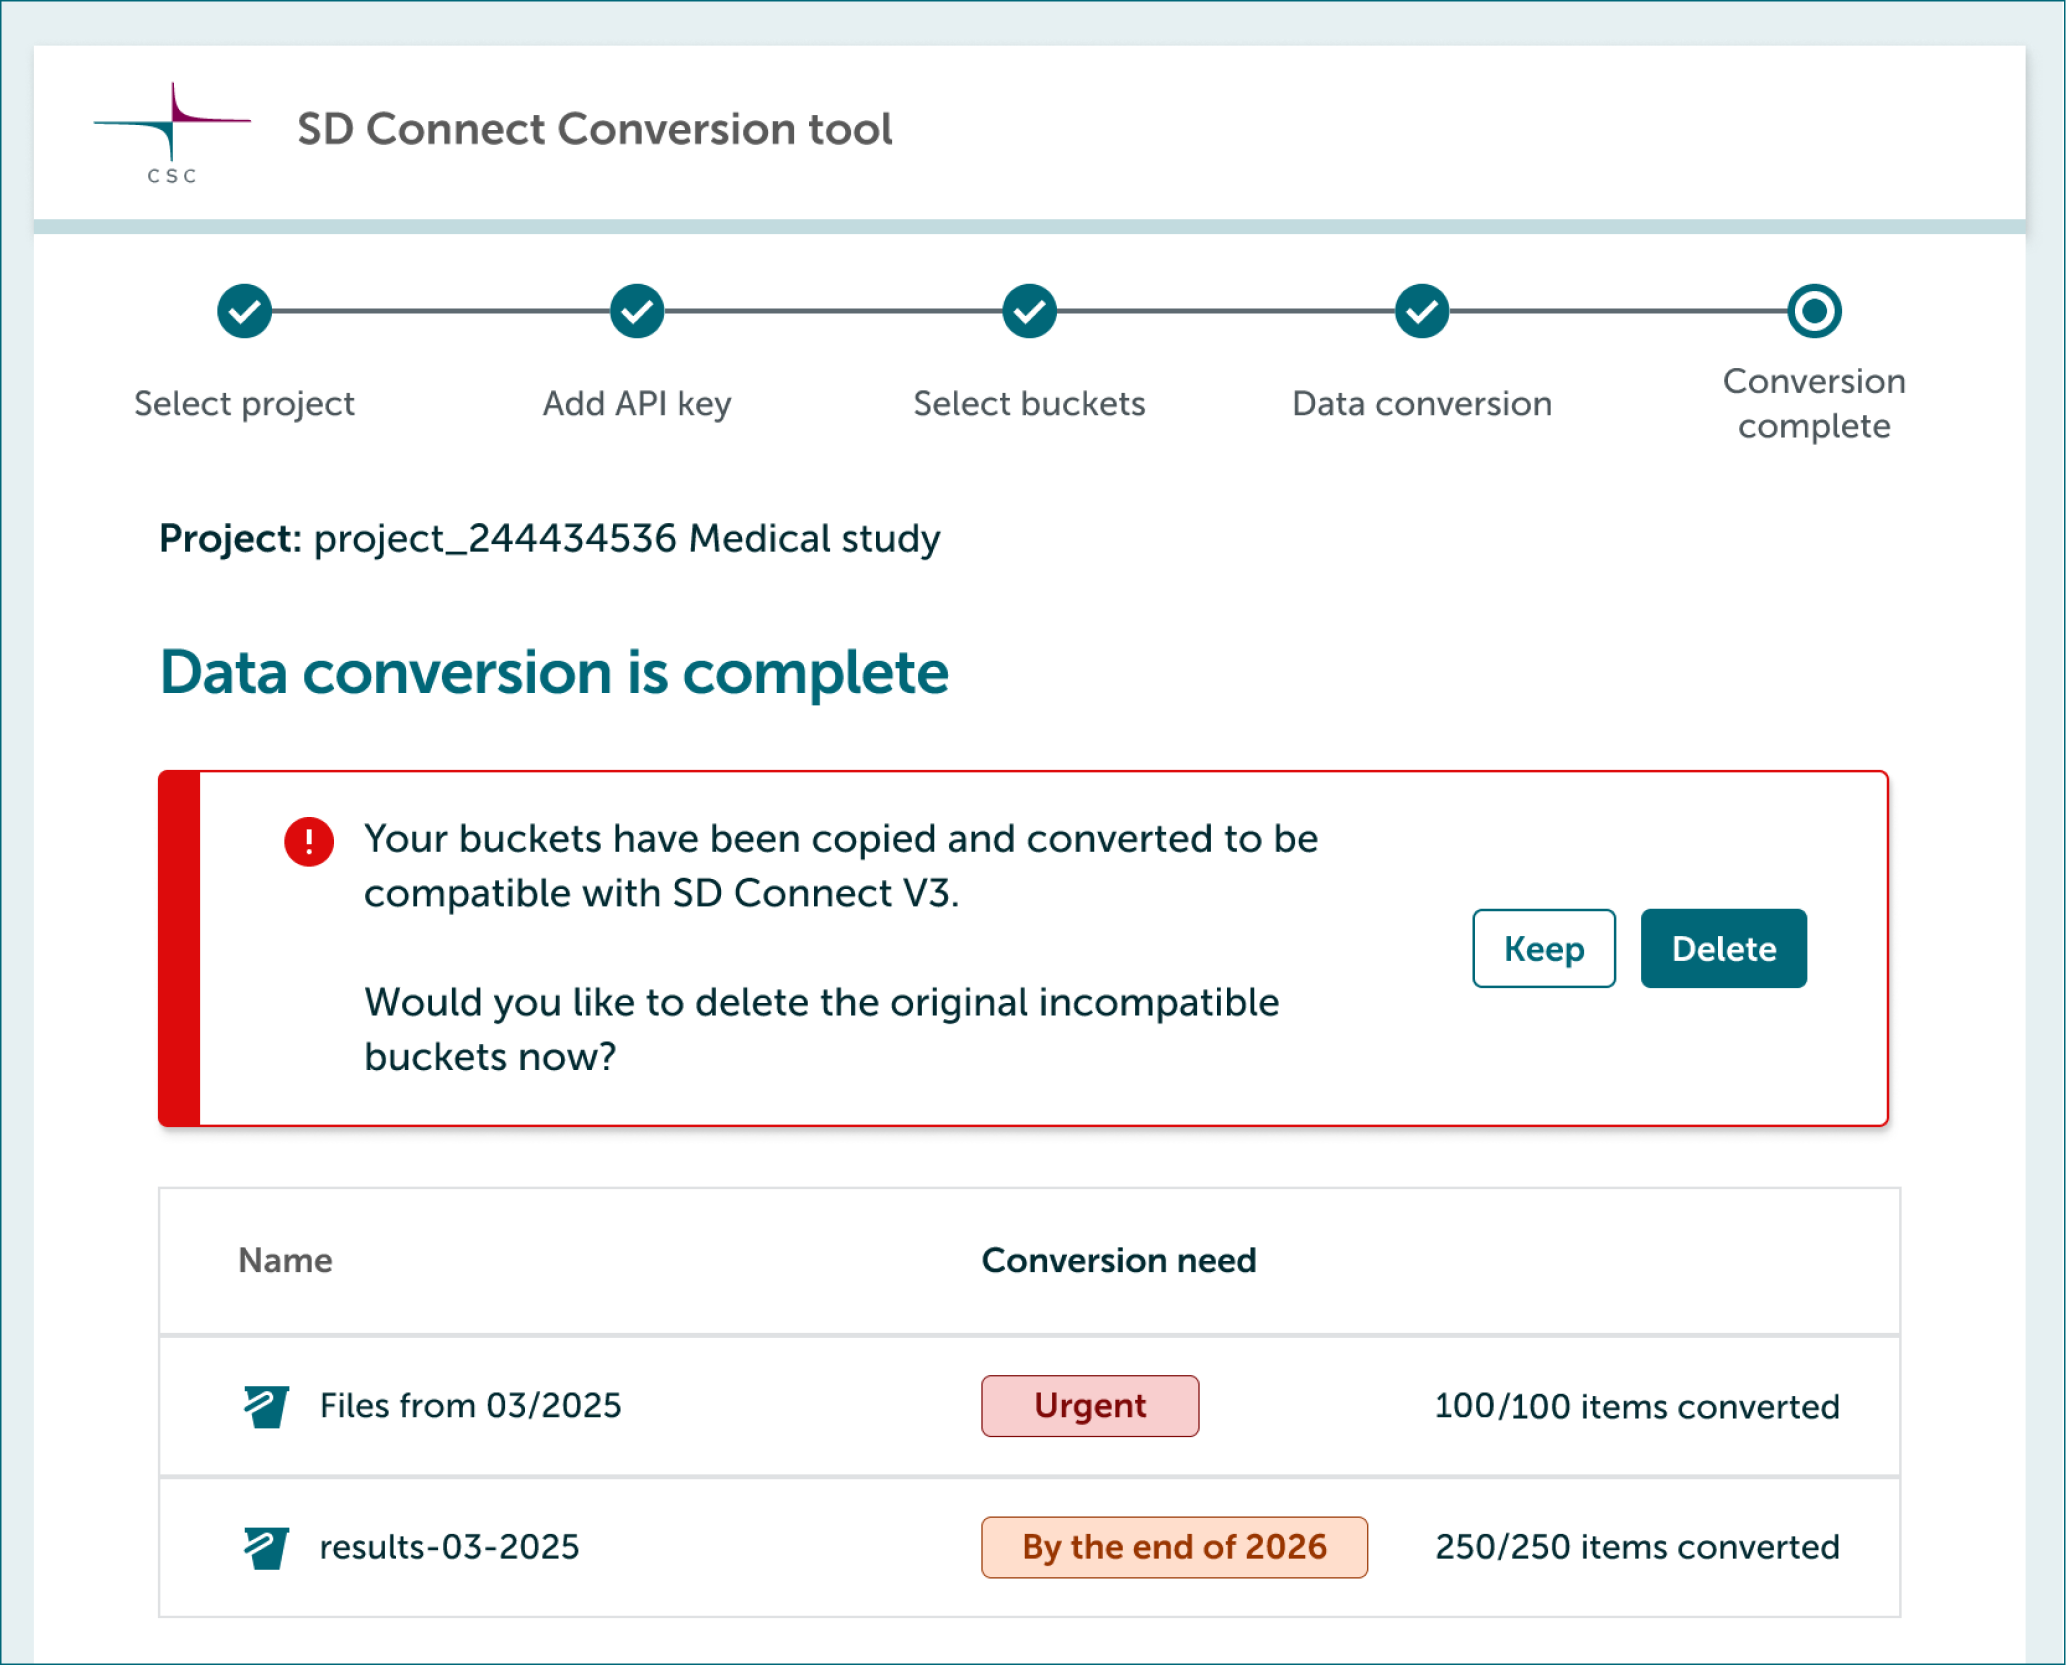Image resolution: width=2066 pixels, height=1665 pixels.
Task: Click the Urgent badge
Action: [x=1089, y=1405]
